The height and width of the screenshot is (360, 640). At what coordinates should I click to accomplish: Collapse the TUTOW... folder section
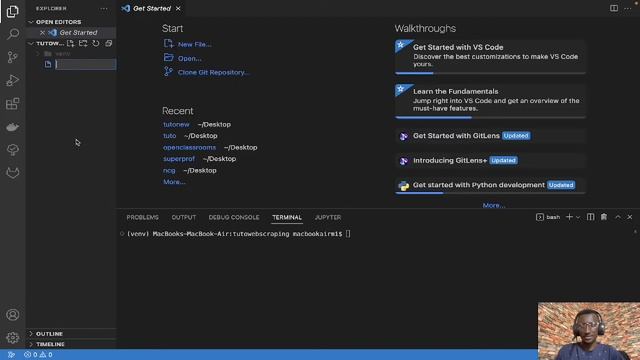coord(46,43)
